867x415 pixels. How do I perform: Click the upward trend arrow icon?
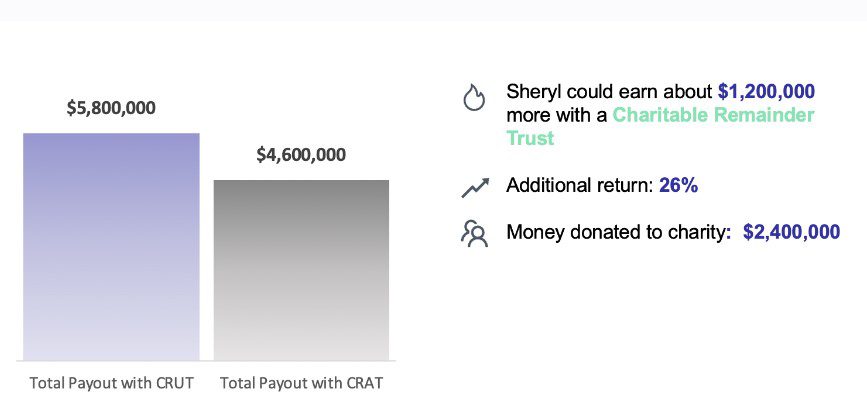tap(475, 187)
